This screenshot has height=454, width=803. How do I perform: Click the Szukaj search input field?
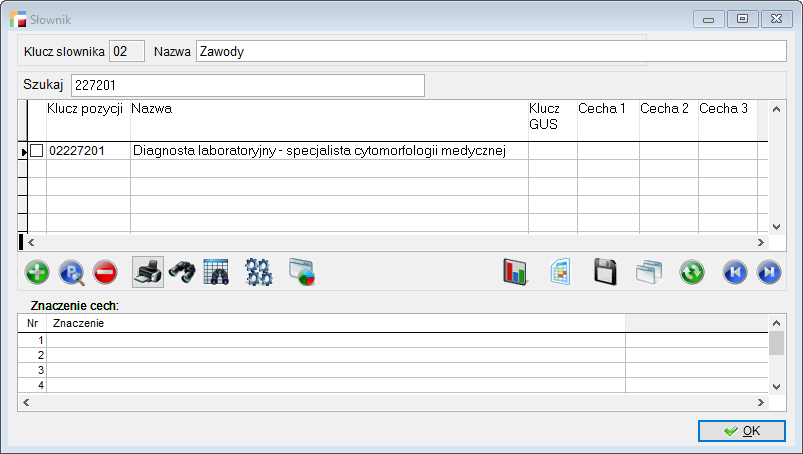click(248, 85)
